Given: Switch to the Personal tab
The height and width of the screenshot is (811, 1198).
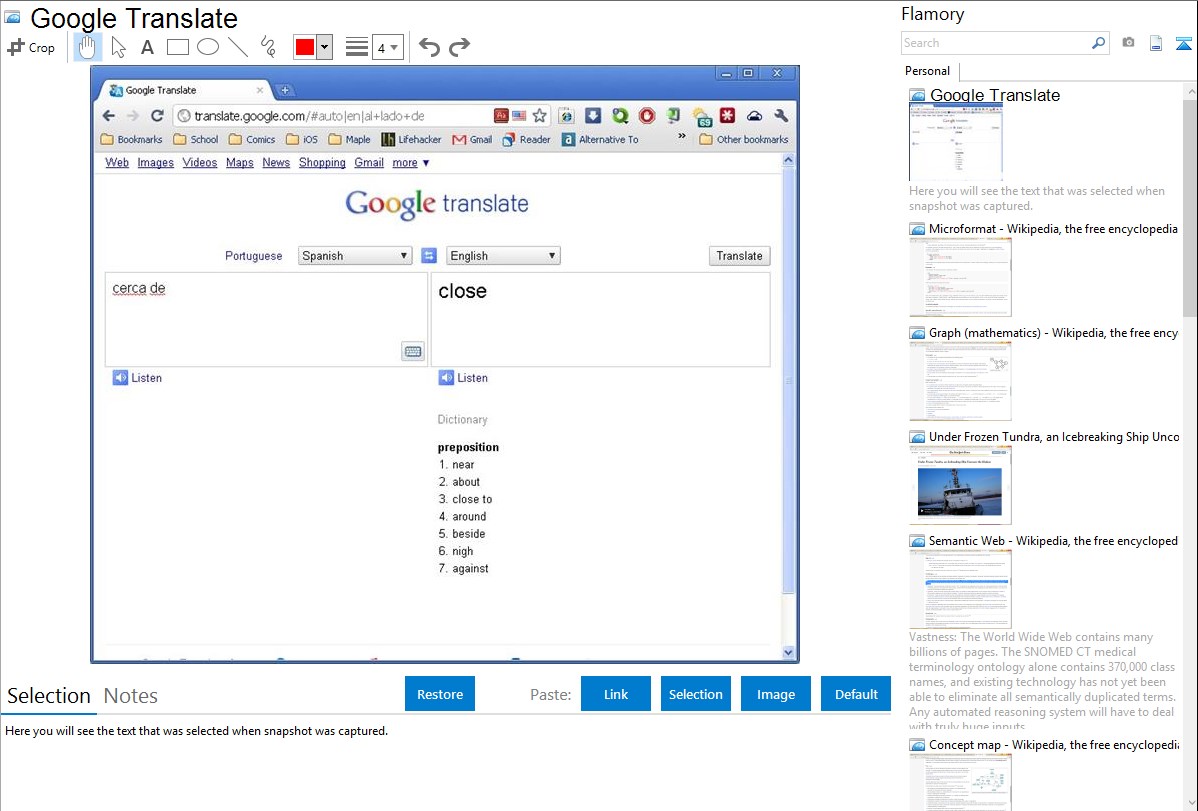Looking at the screenshot, I should pos(927,71).
